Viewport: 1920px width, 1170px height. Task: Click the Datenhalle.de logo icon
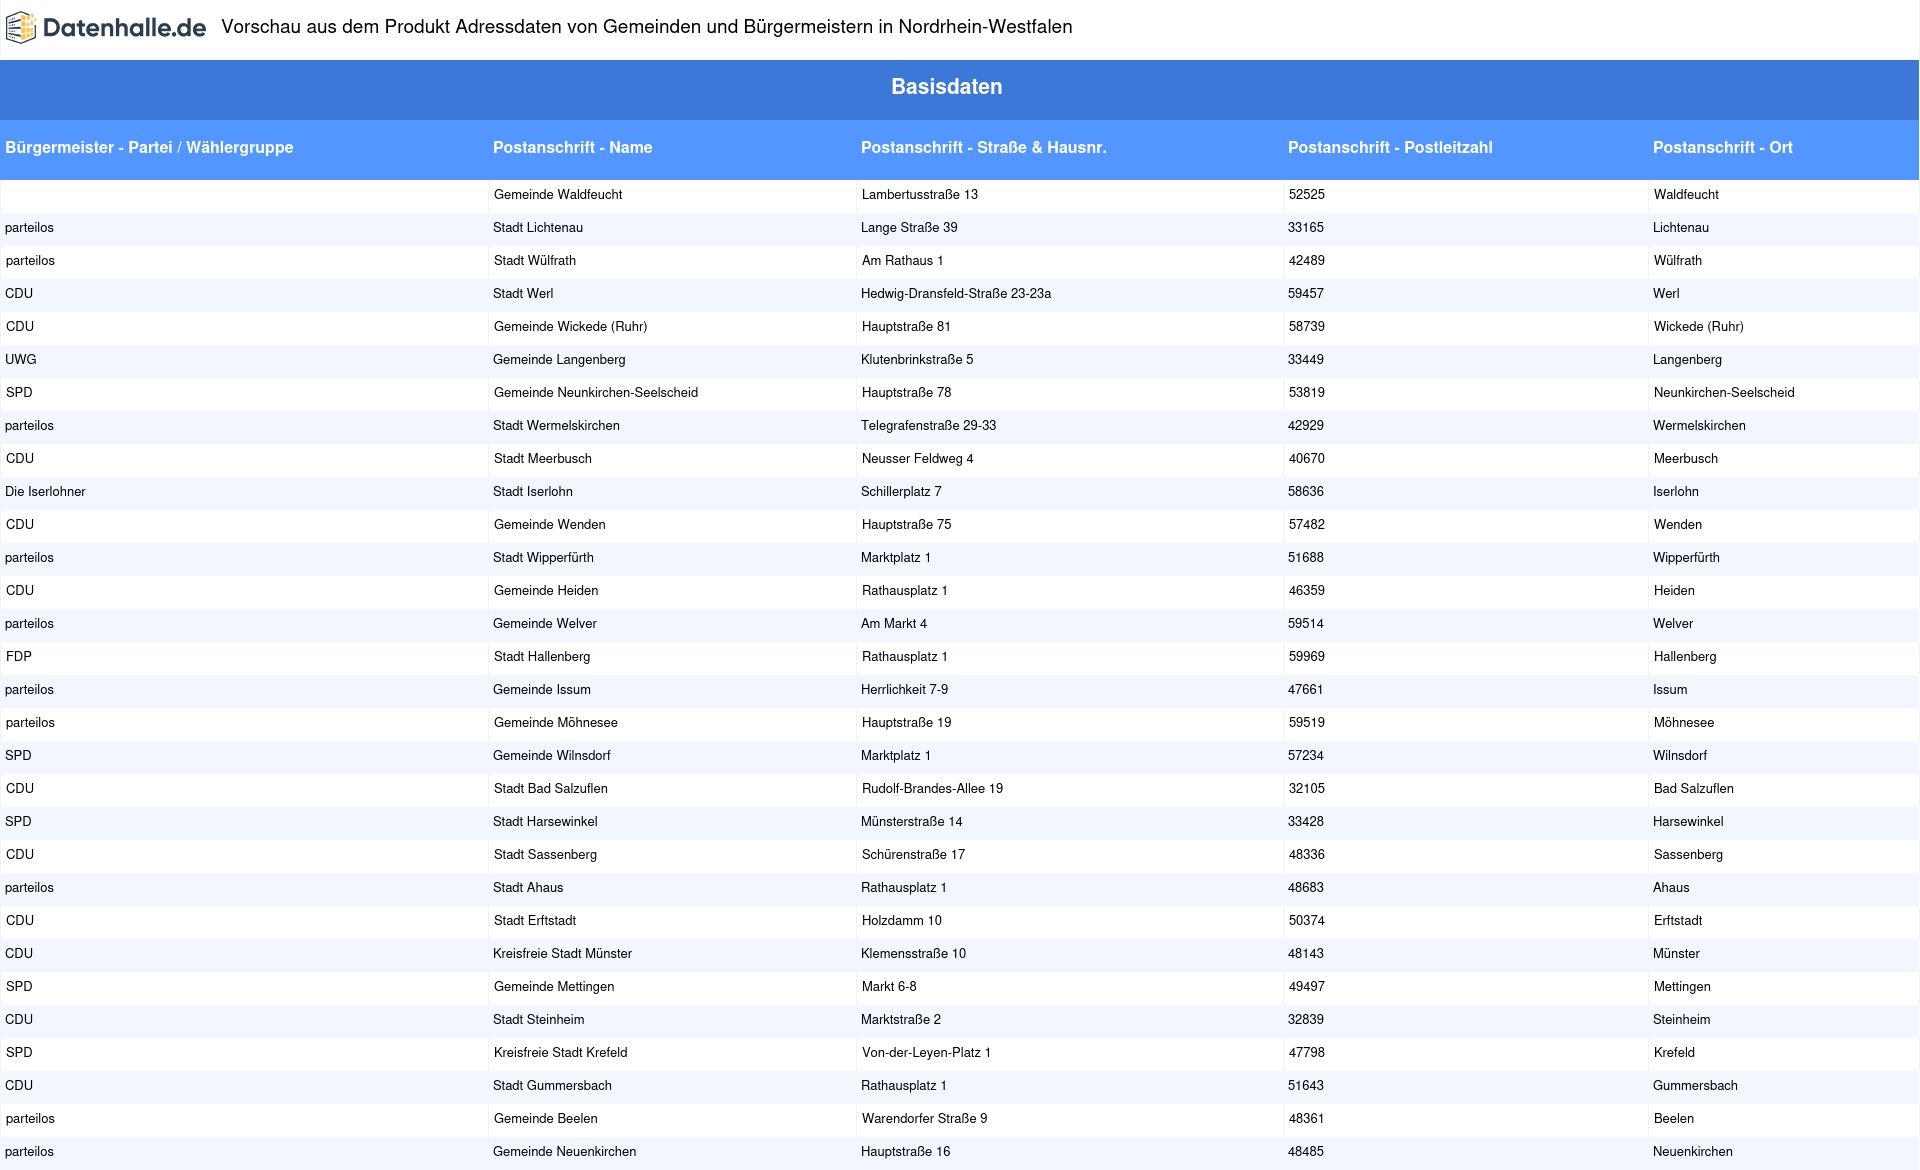21,28
